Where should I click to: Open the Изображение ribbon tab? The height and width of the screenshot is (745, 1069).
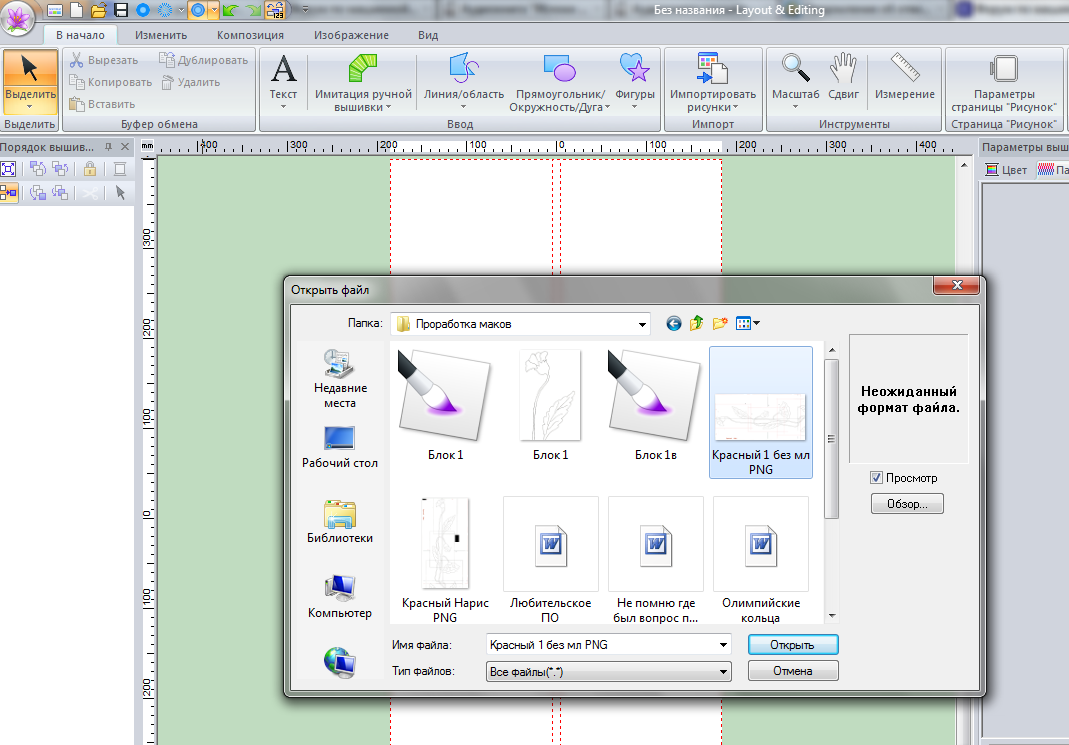click(351, 35)
